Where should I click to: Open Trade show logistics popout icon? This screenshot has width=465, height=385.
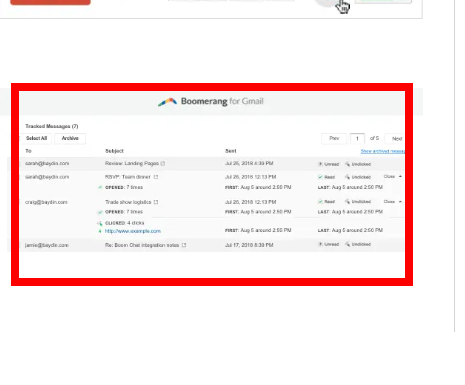(156, 202)
